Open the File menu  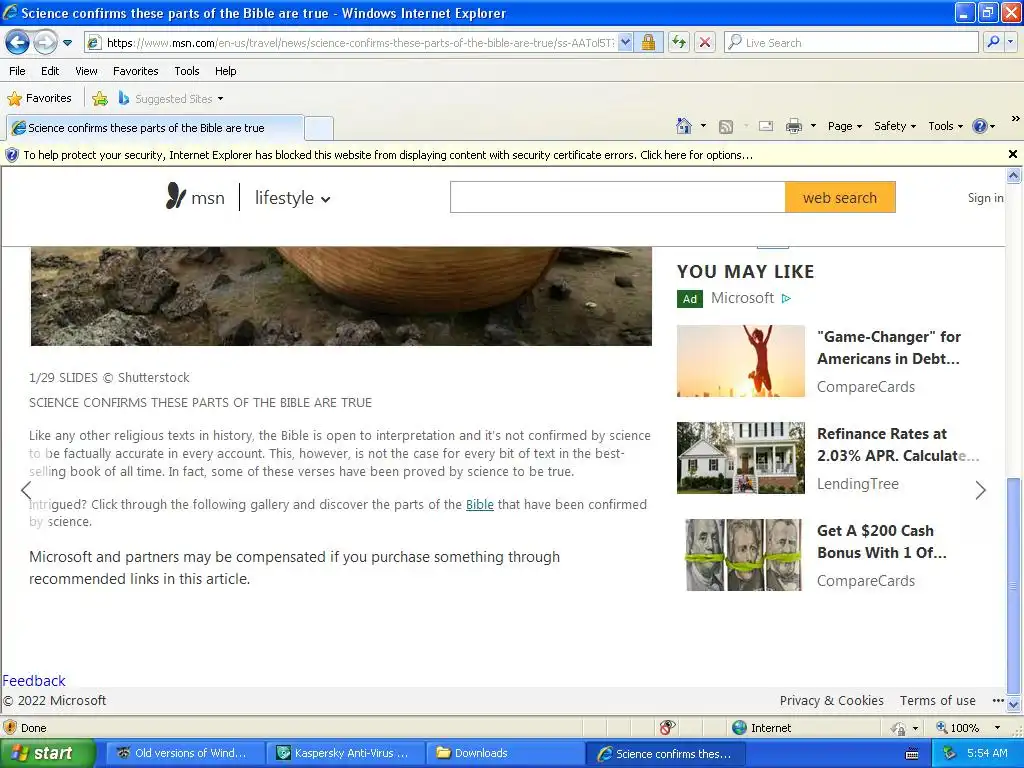[17, 71]
